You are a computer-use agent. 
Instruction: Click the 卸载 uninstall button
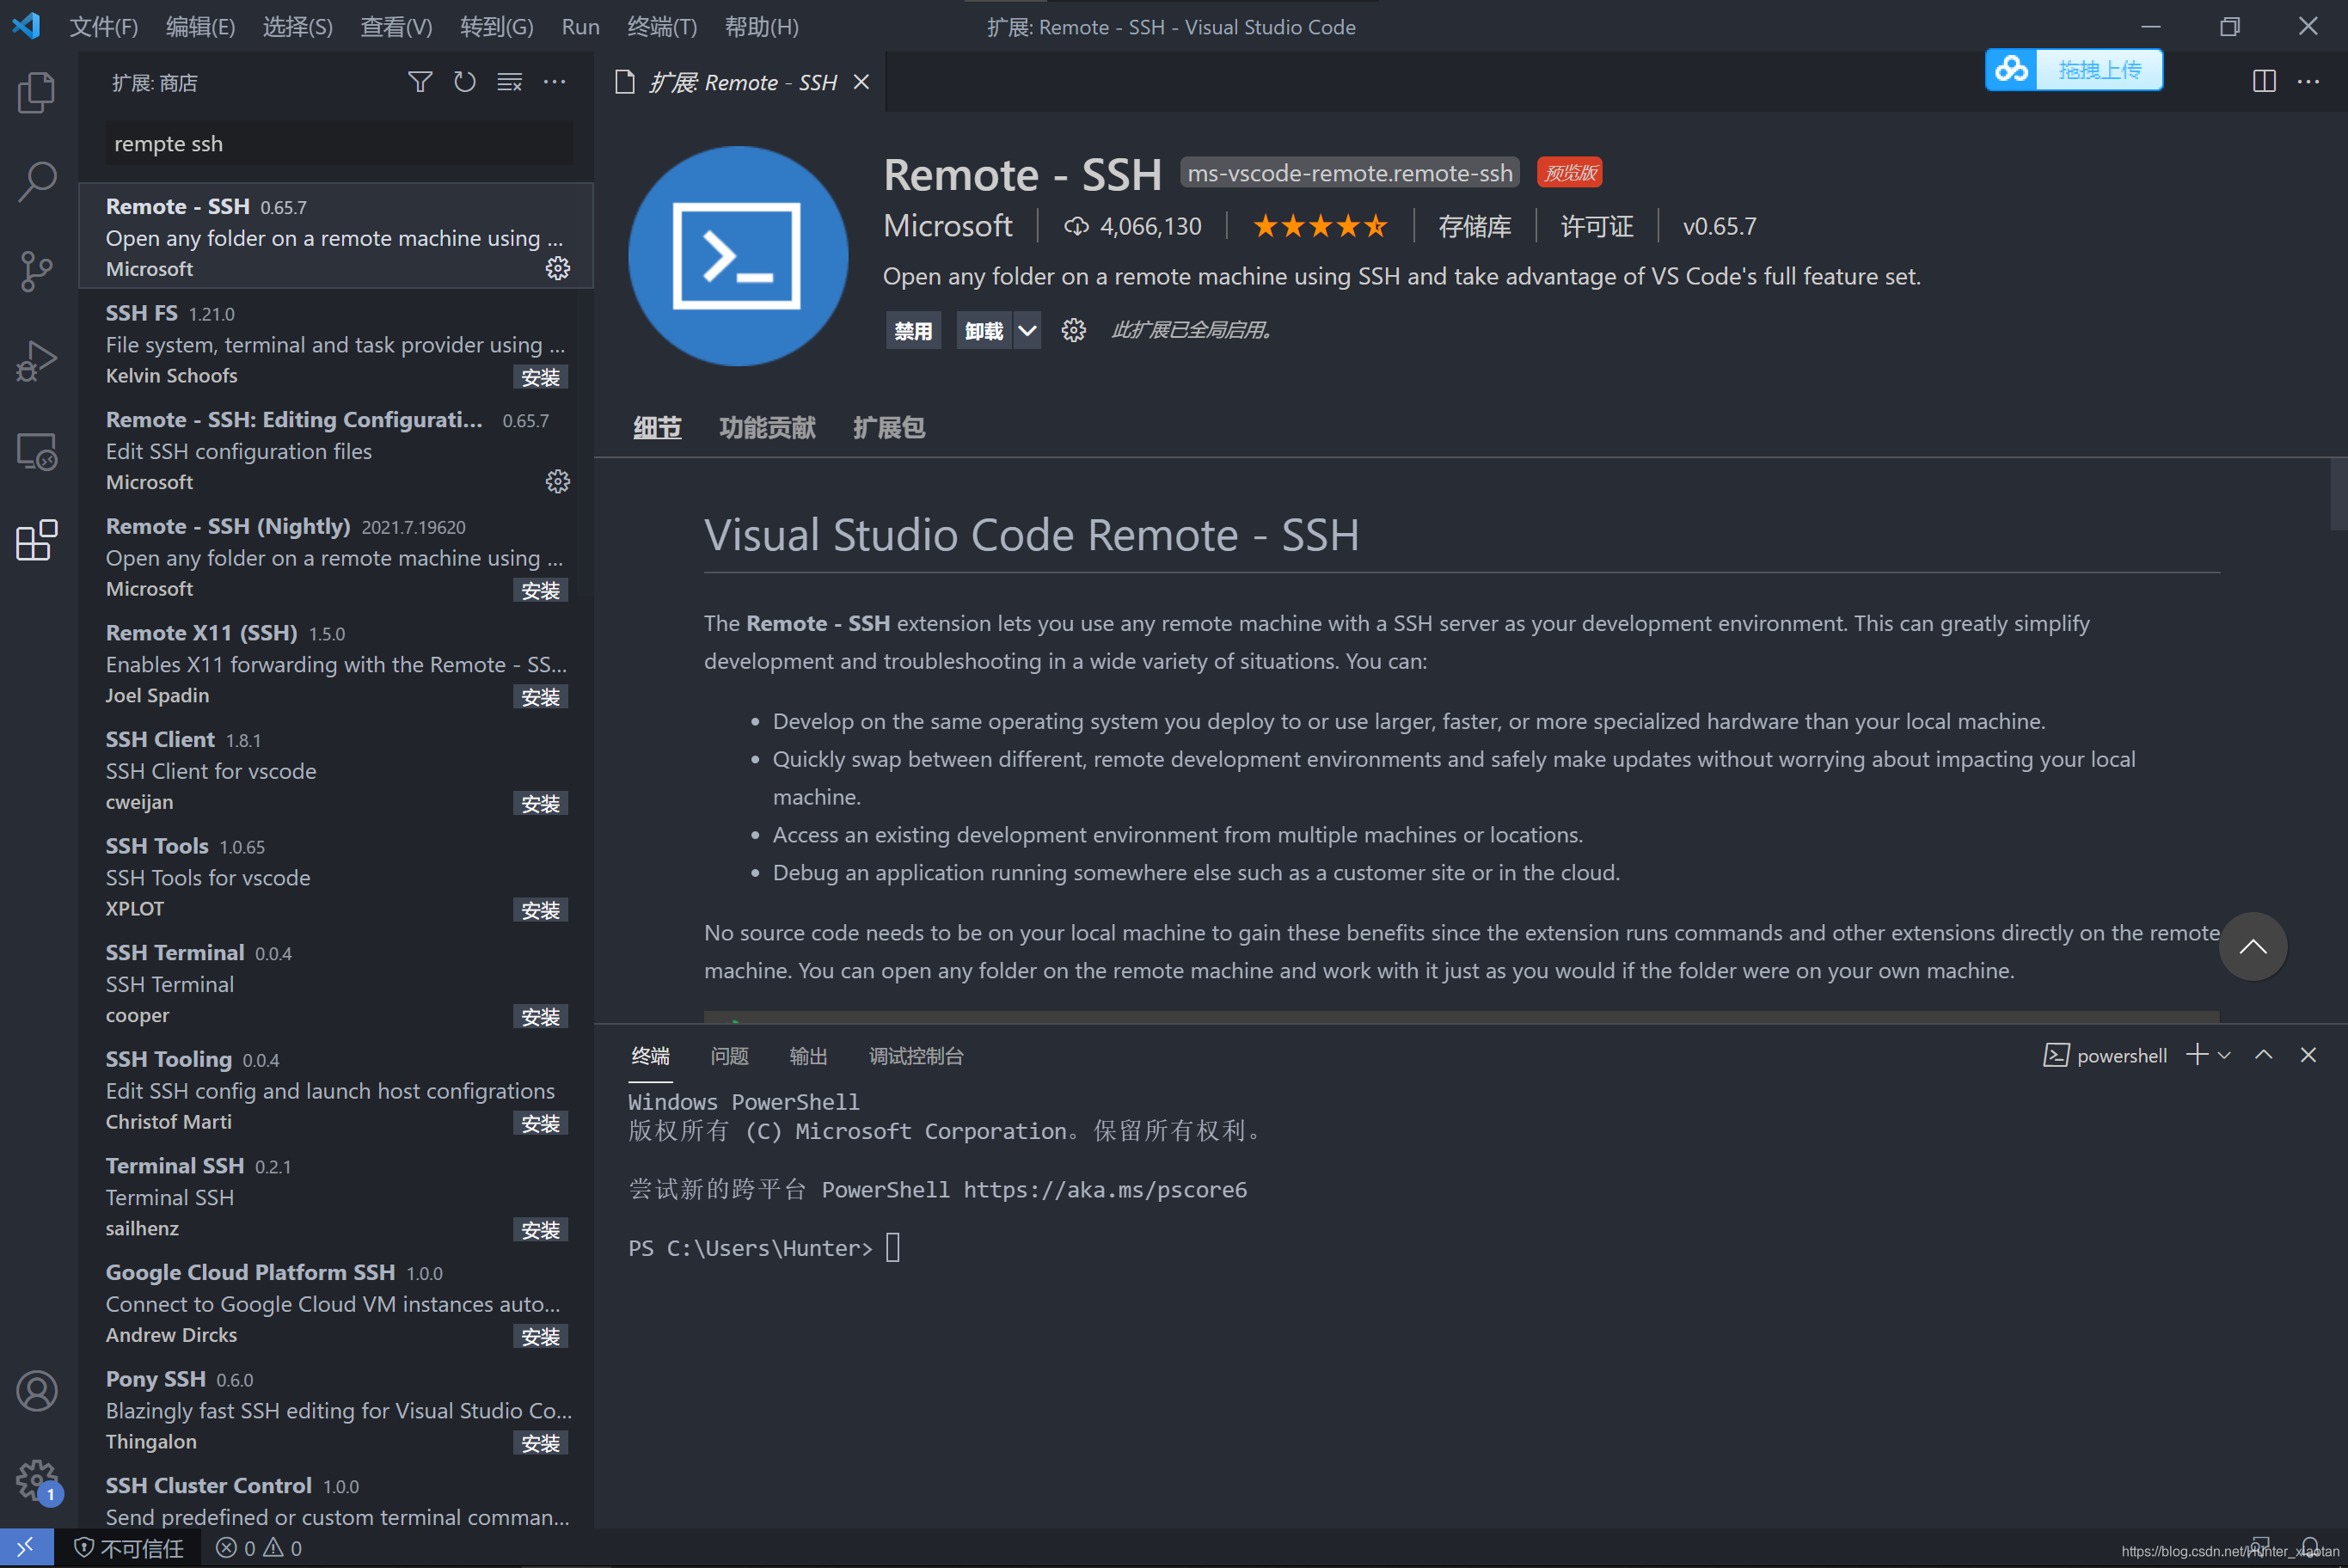click(984, 330)
